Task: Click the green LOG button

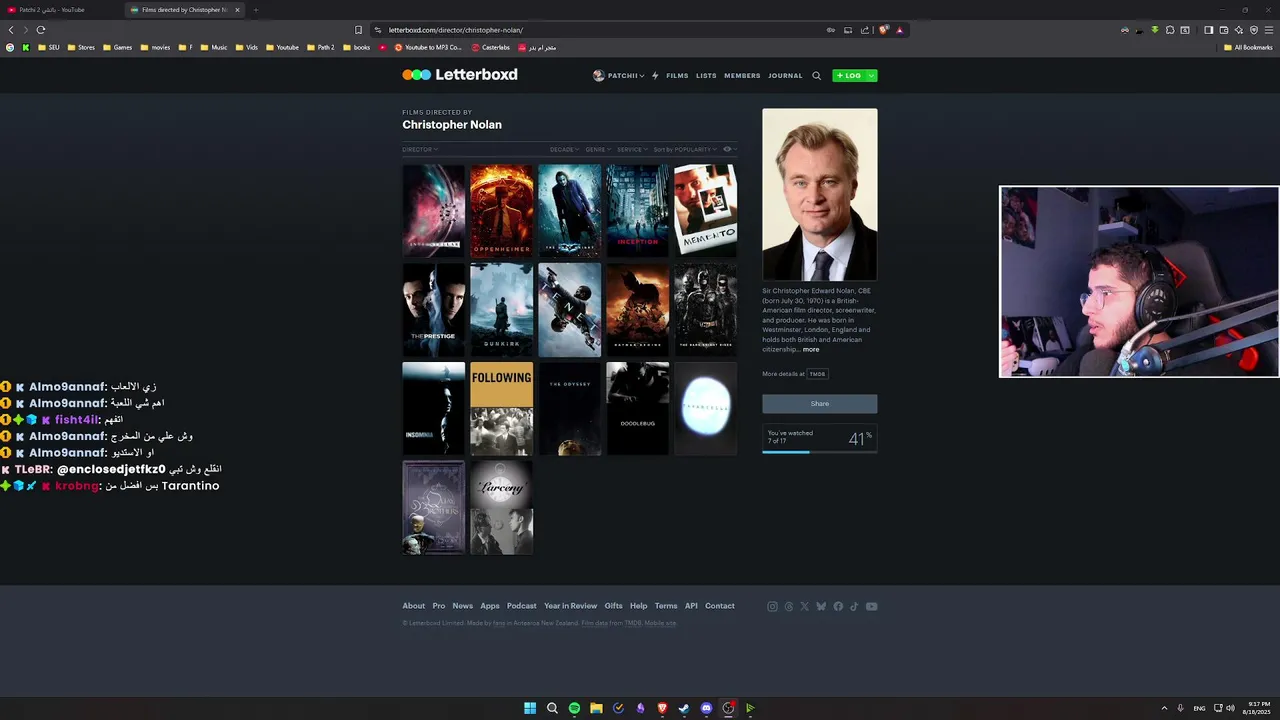Action: coord(848,76)
